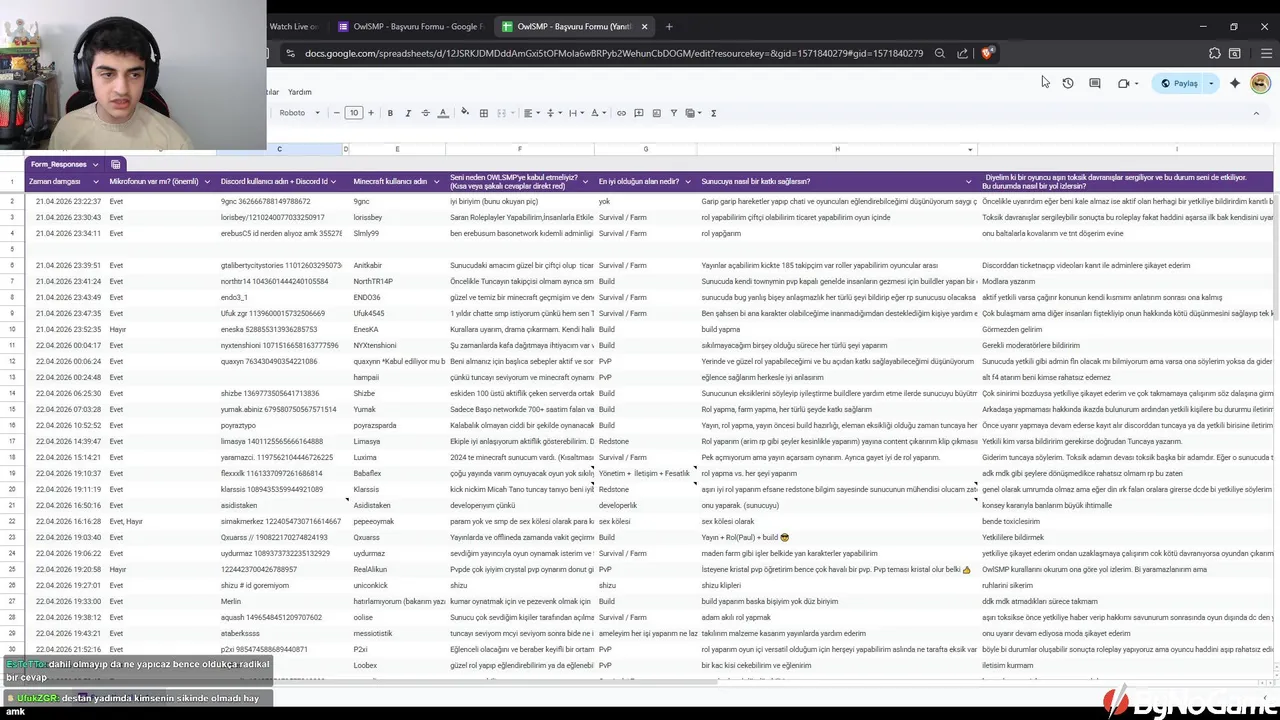Decrease font size with minus button
The height and width of the screenshot is (720, 1280).
click(x=336, y=113)
